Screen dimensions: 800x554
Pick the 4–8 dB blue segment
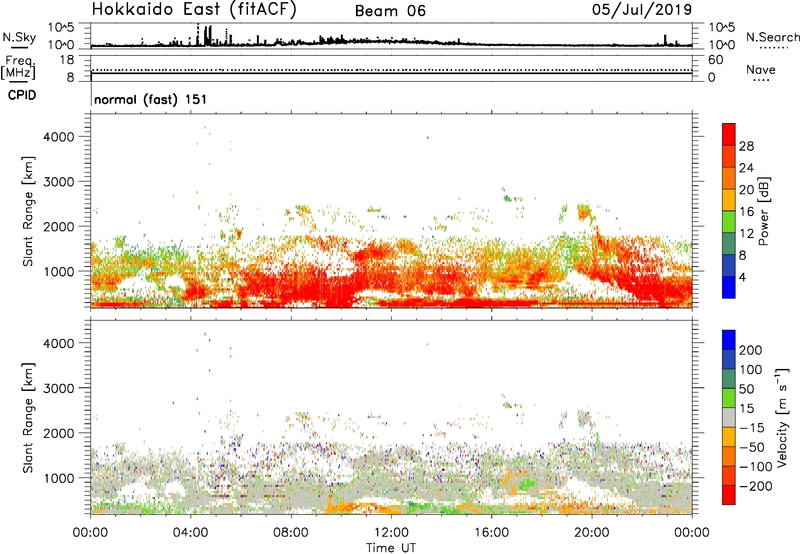pos(729,266)
